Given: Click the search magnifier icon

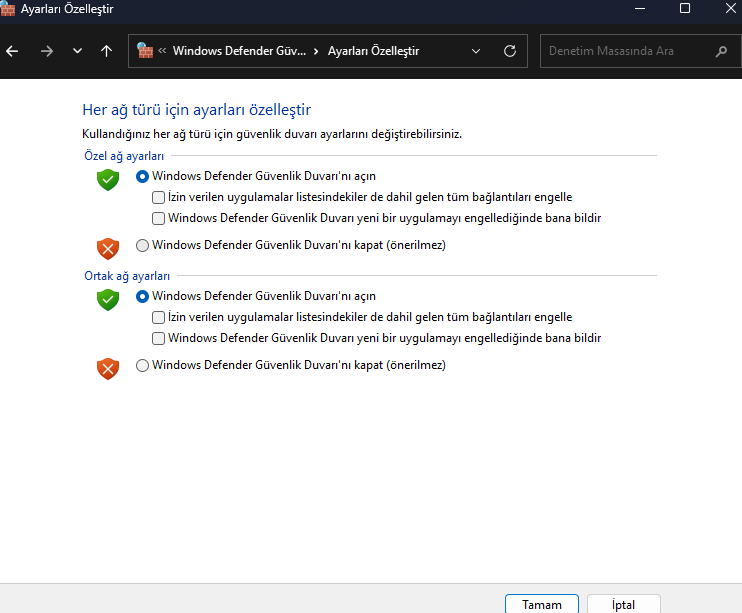Looking at the screenshot, I should [721, 51].
